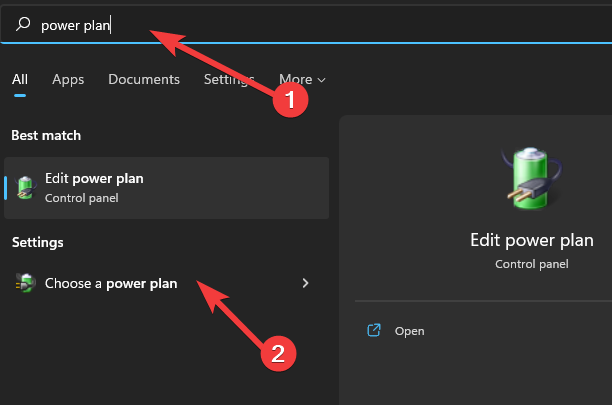Click the small chevron next to More
This screenshot has width=612, height=405.
click(x=322, y=80)
